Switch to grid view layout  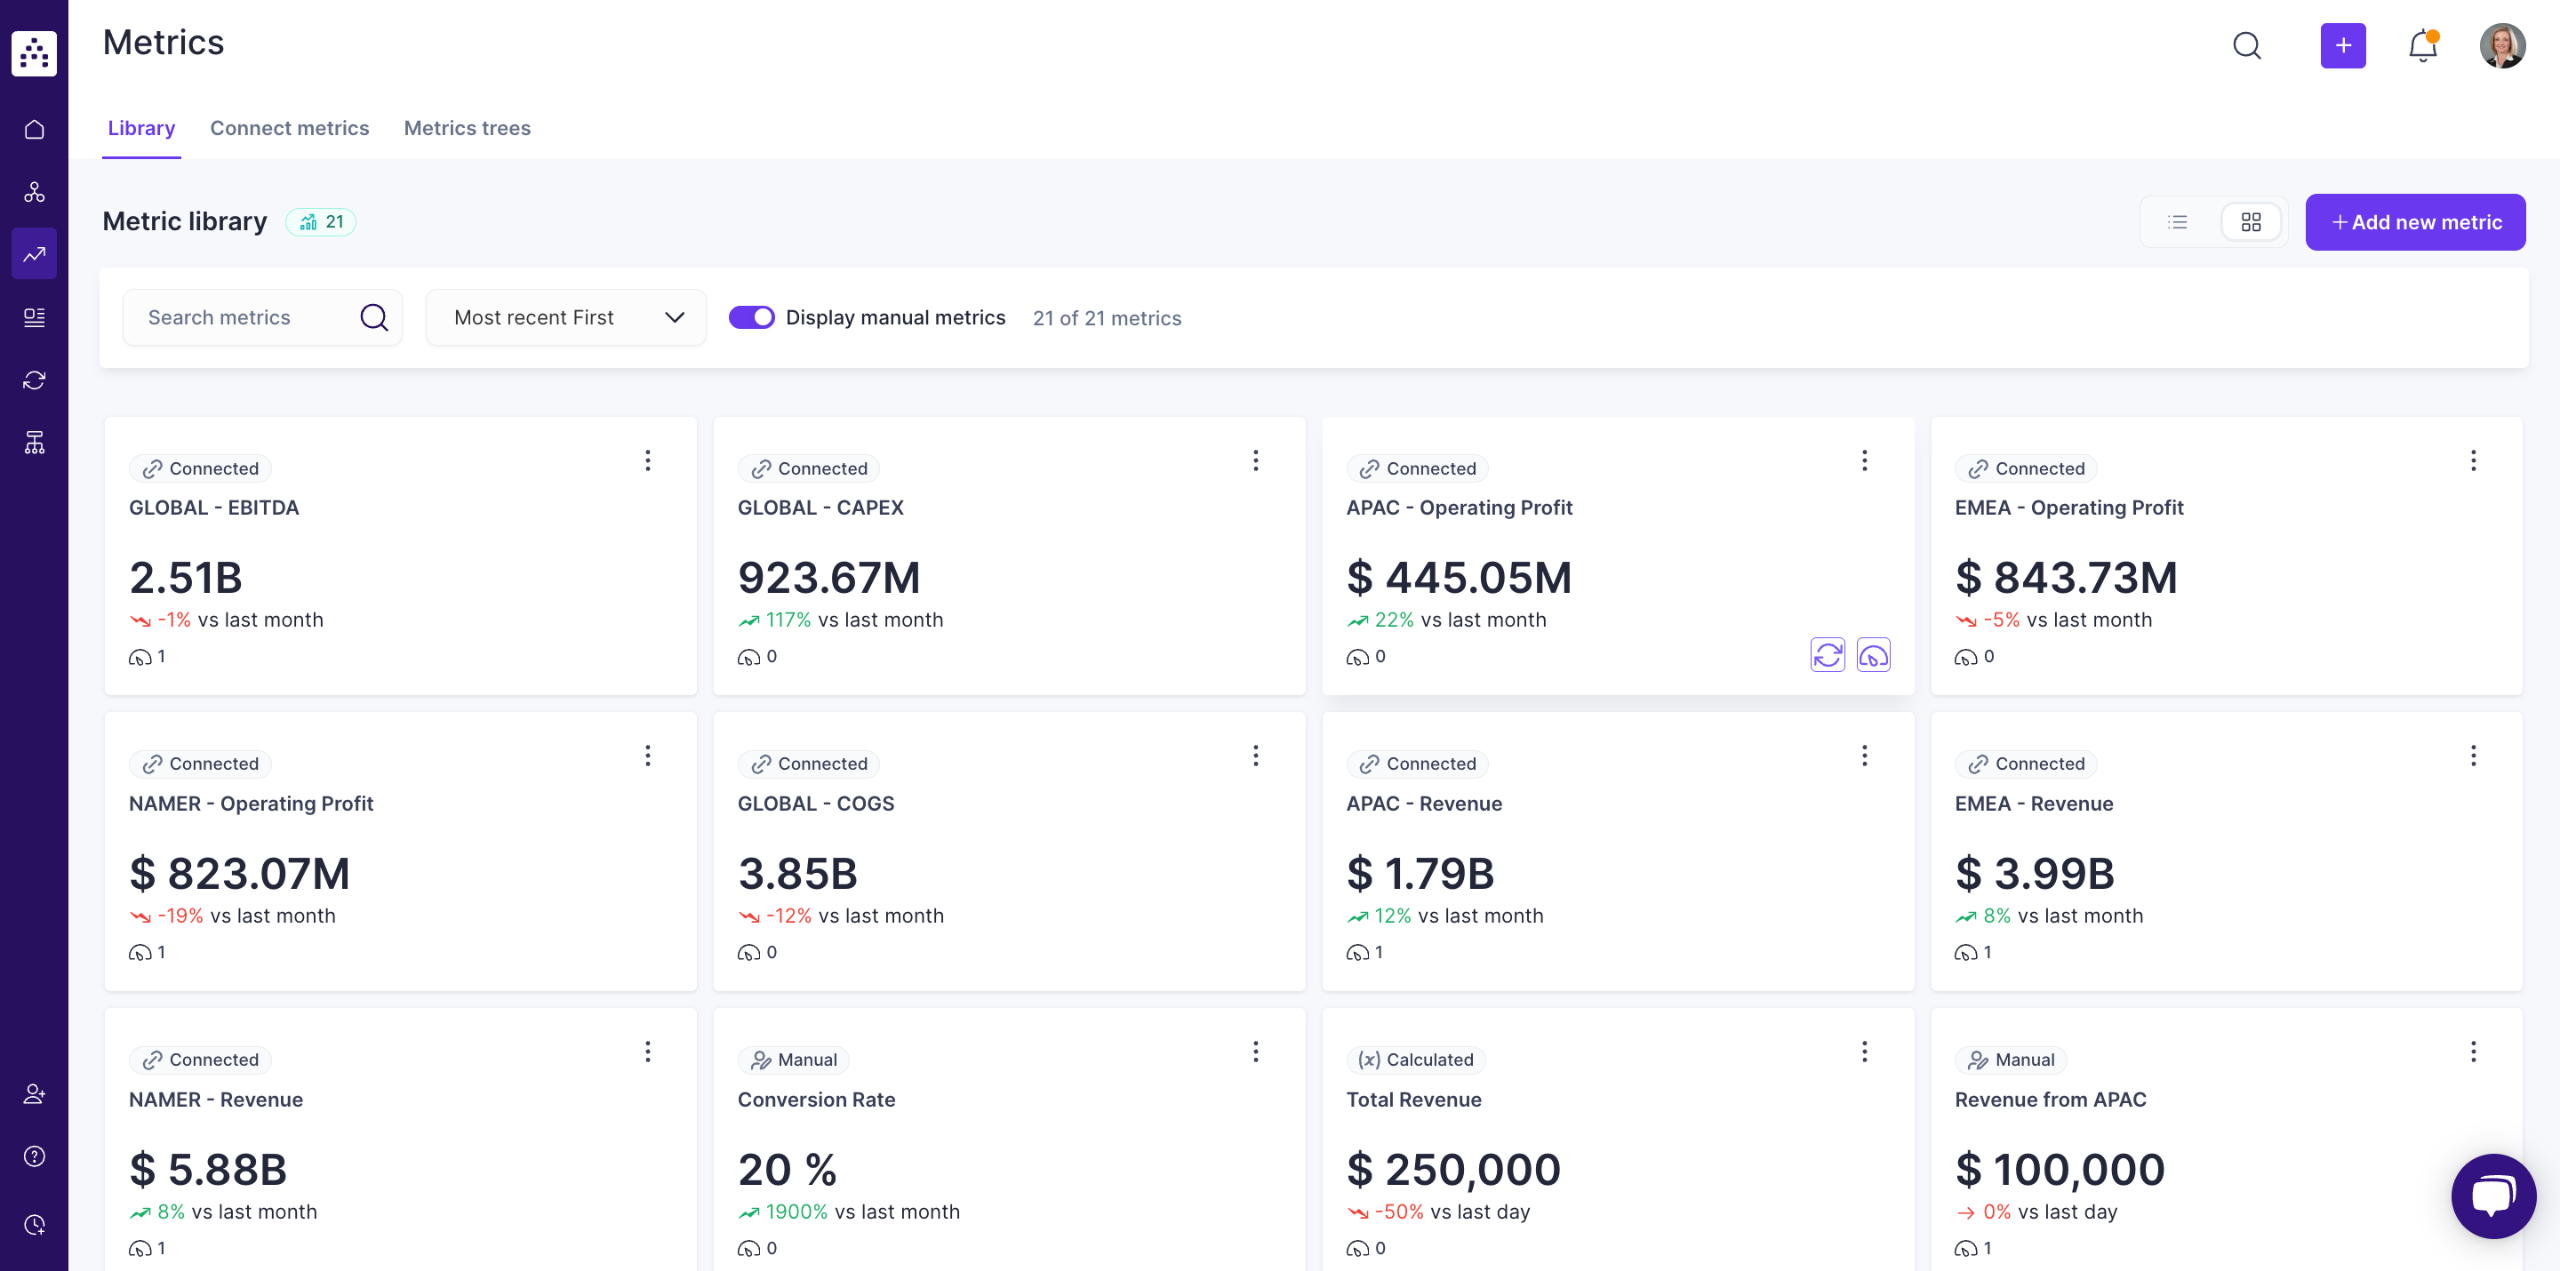pyautogui.click(x=2251, y=222)
